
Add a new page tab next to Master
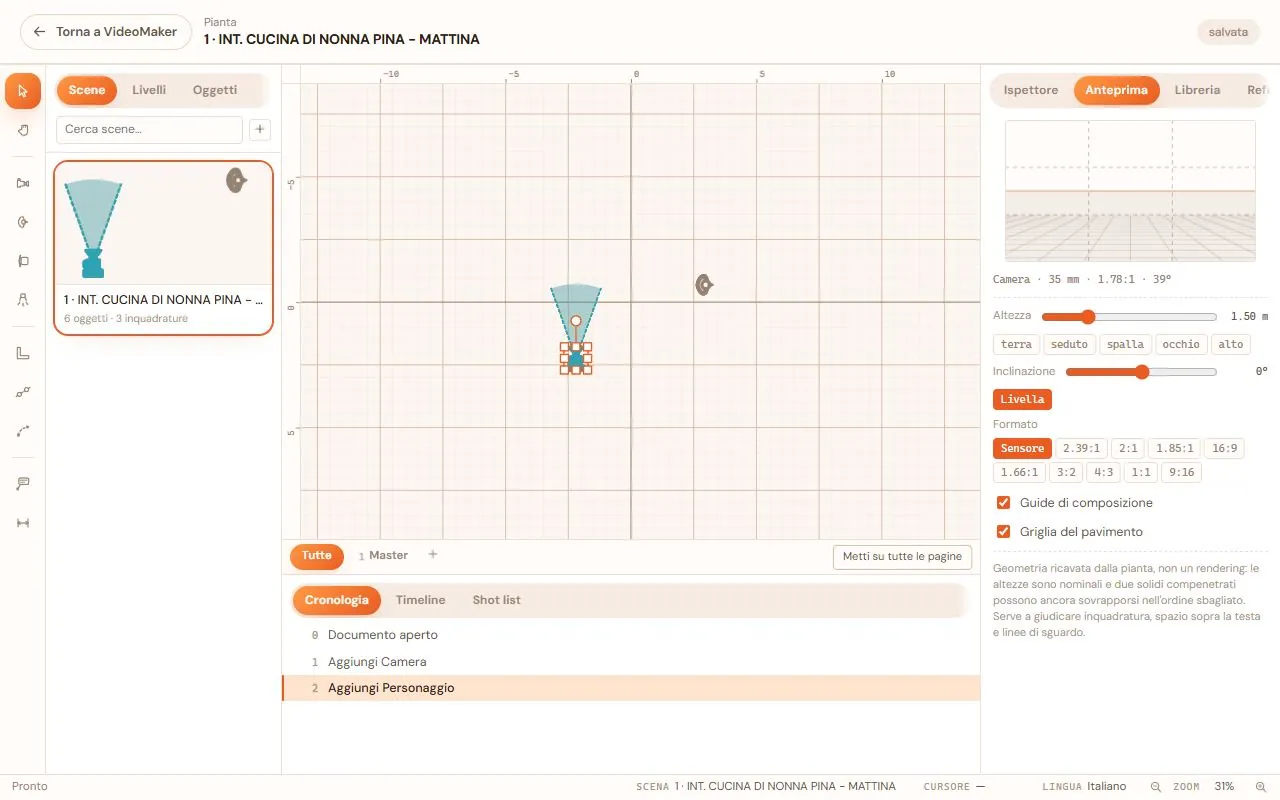[x=433, y=554]
